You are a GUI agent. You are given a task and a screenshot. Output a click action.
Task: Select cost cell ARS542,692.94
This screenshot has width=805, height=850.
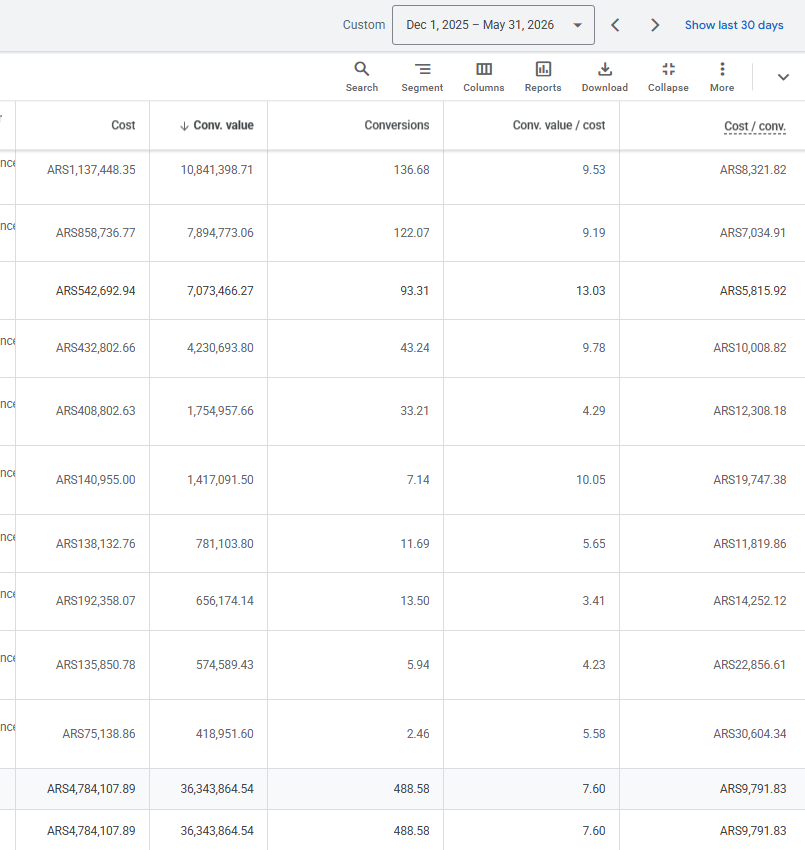coord(95,291)
